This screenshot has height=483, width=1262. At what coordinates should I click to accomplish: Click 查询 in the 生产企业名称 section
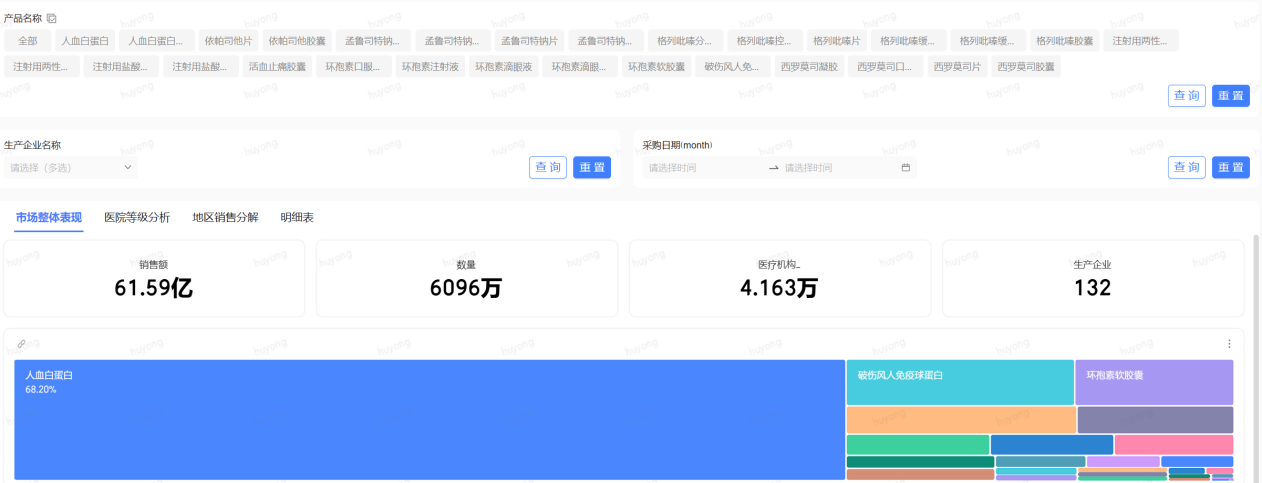[x=548, y=167]
